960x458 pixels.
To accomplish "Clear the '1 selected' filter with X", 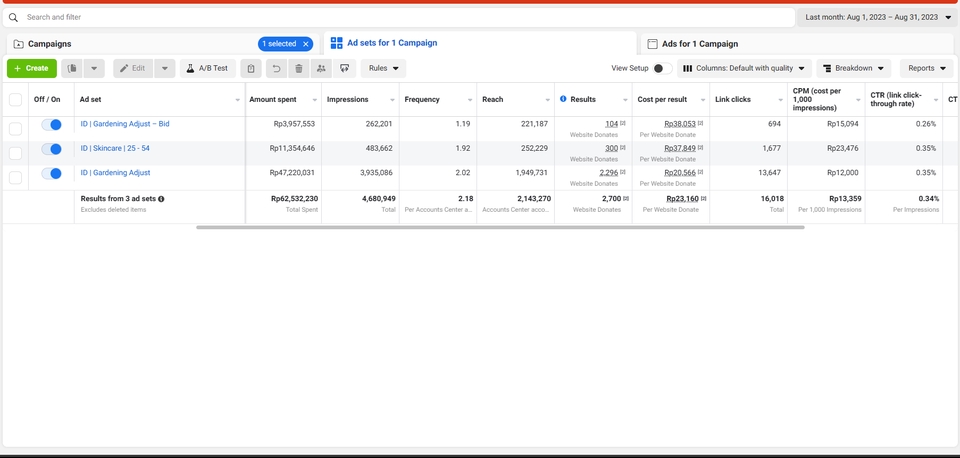I will [306, 44].
